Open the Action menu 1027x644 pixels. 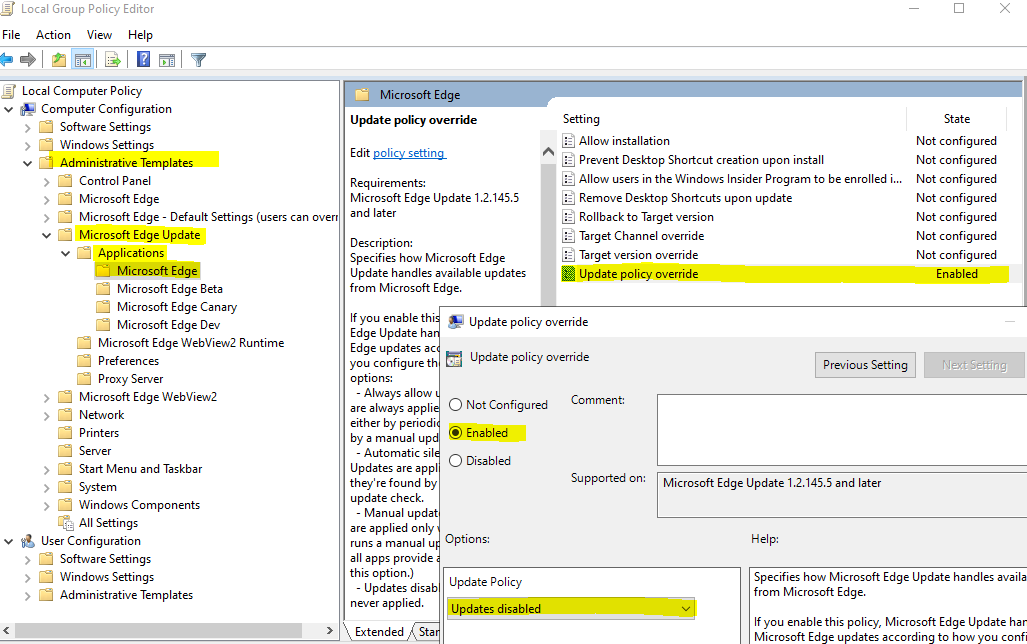[53, 35]
